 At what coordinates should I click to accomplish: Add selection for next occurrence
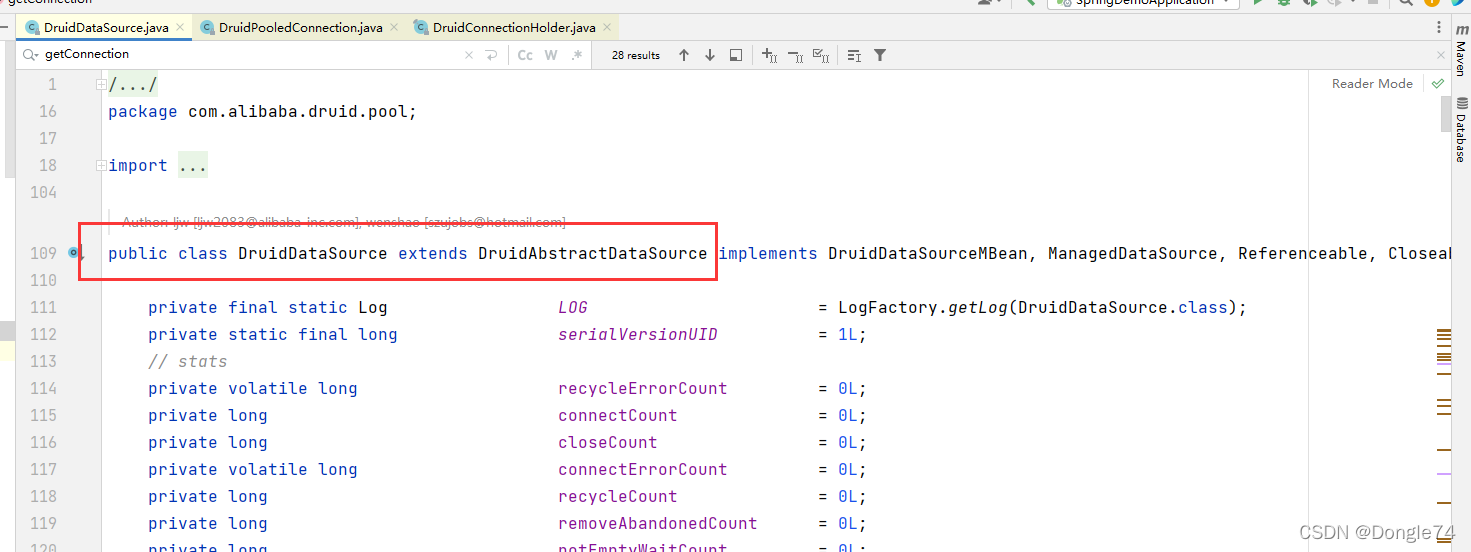click(x=769, y=55)
